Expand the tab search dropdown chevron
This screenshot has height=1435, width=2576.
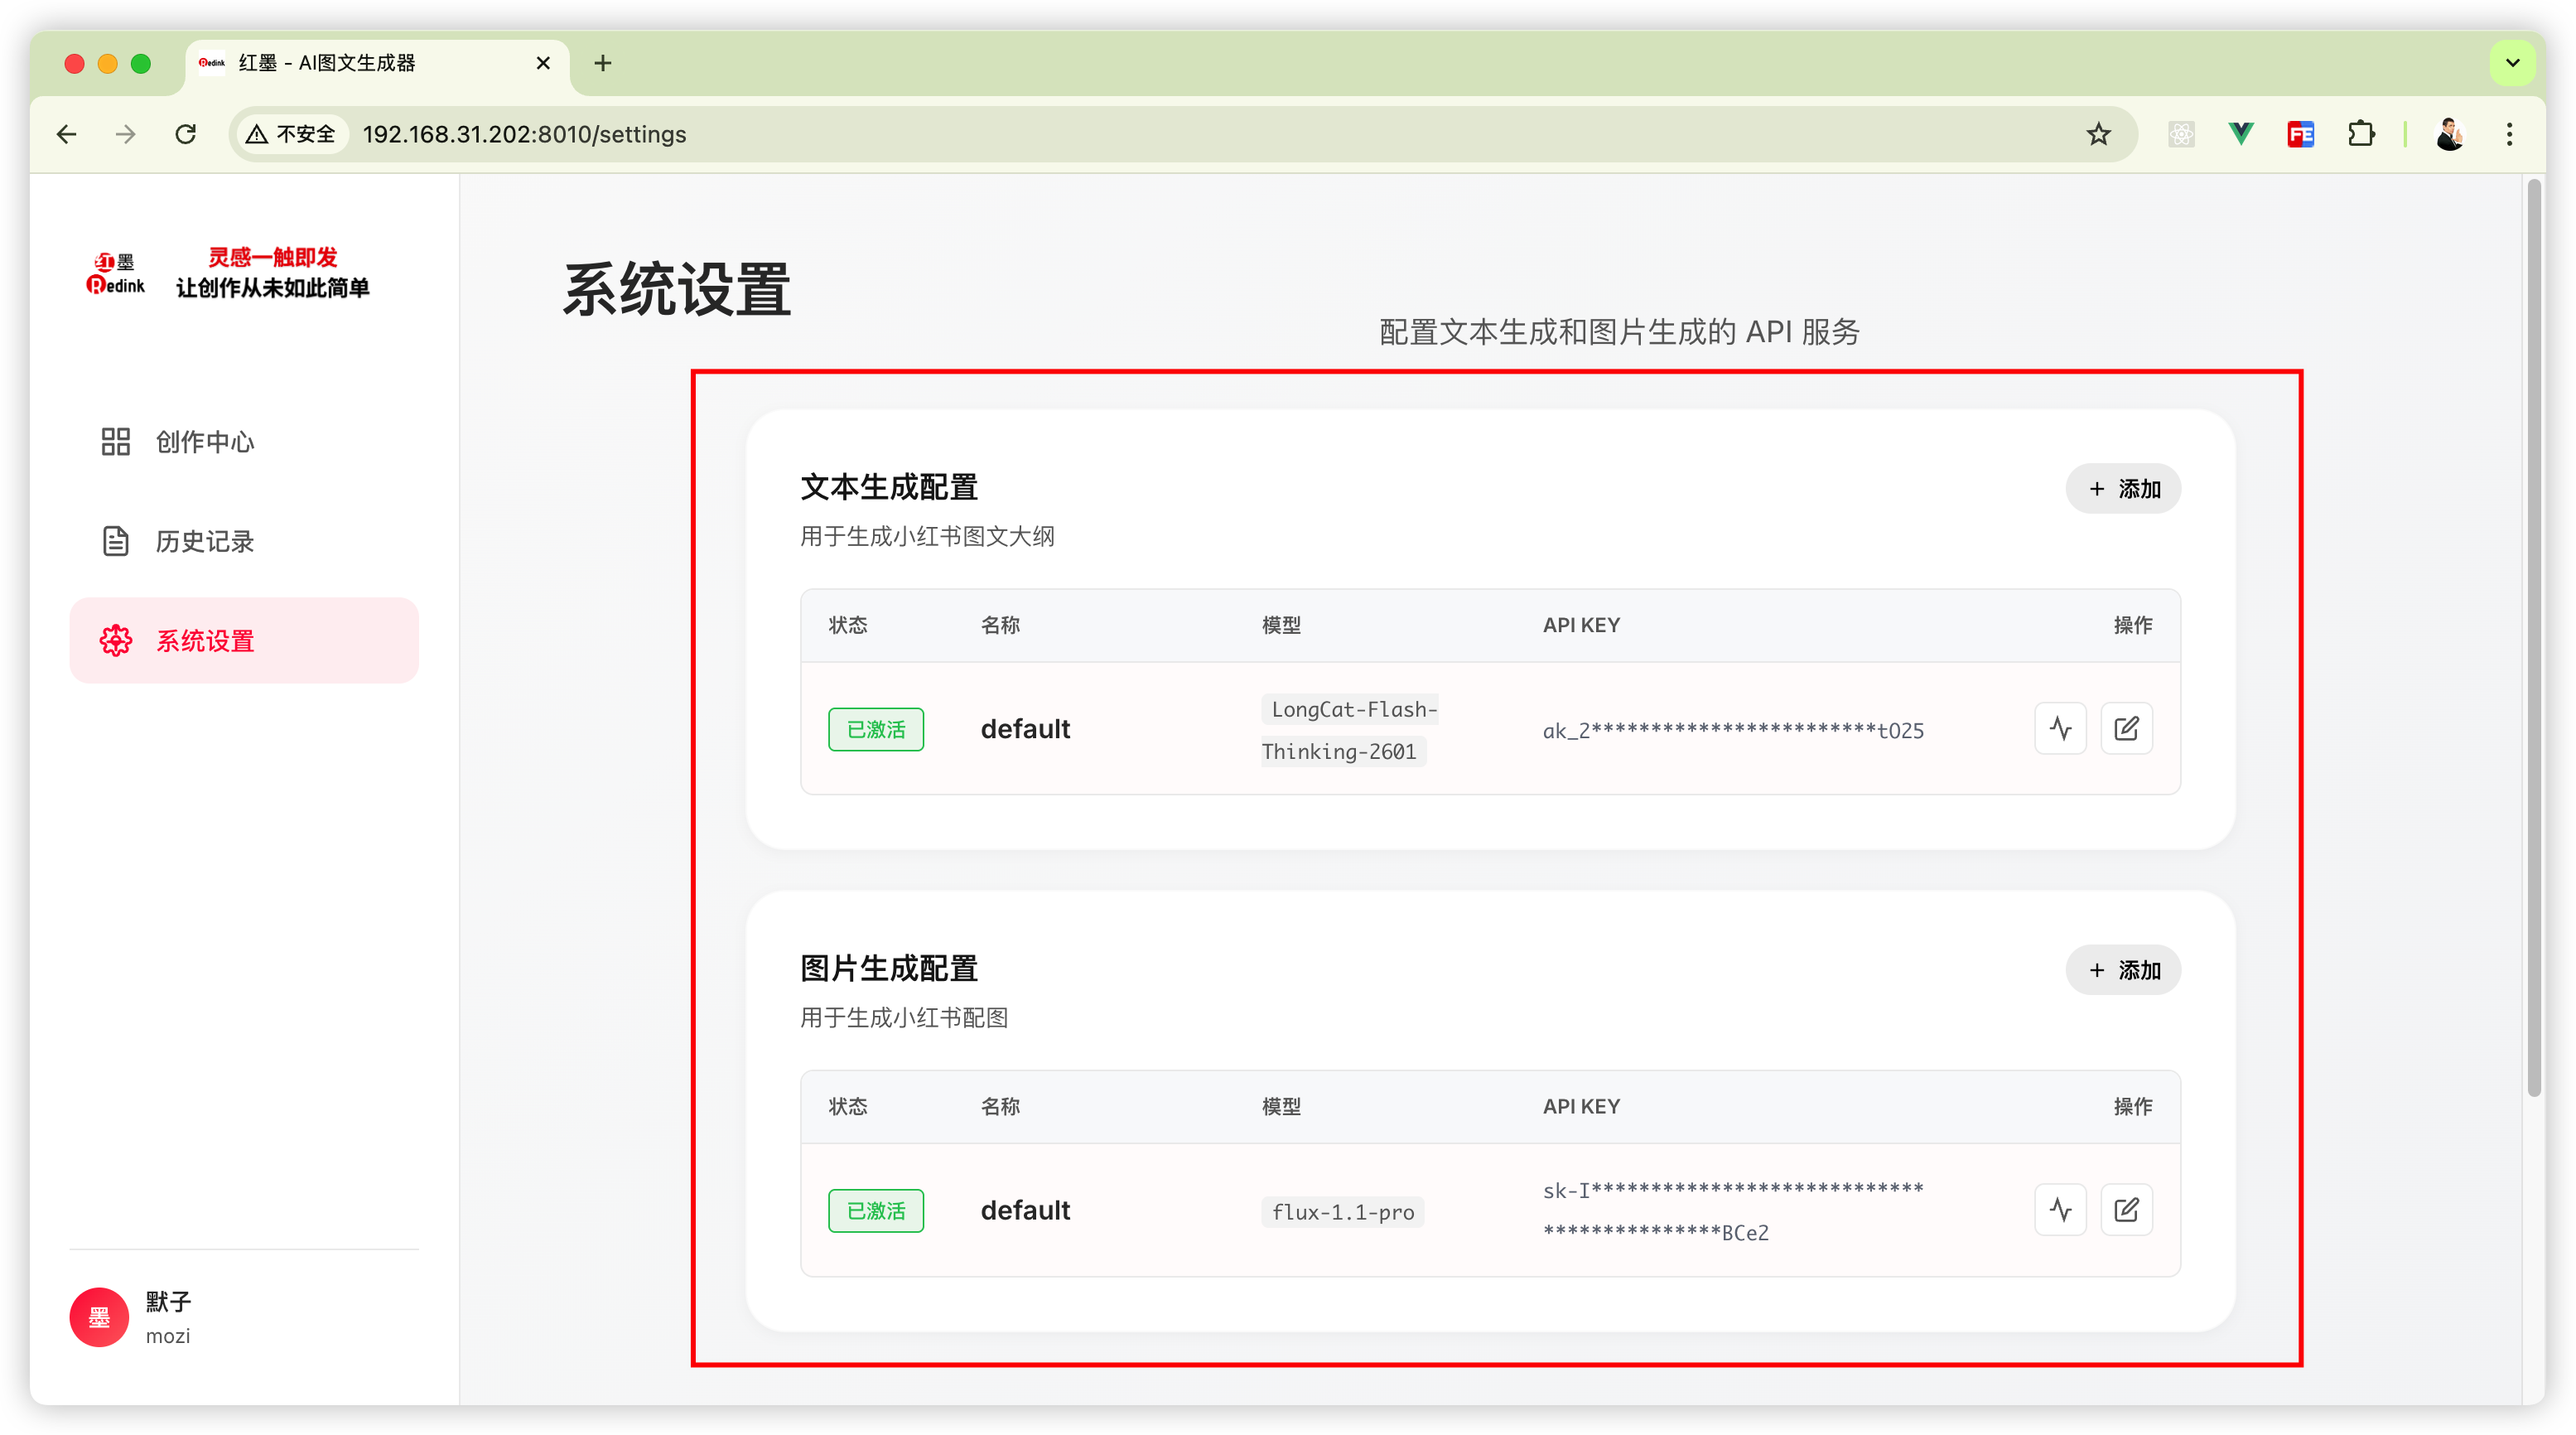pos(2512,63)
